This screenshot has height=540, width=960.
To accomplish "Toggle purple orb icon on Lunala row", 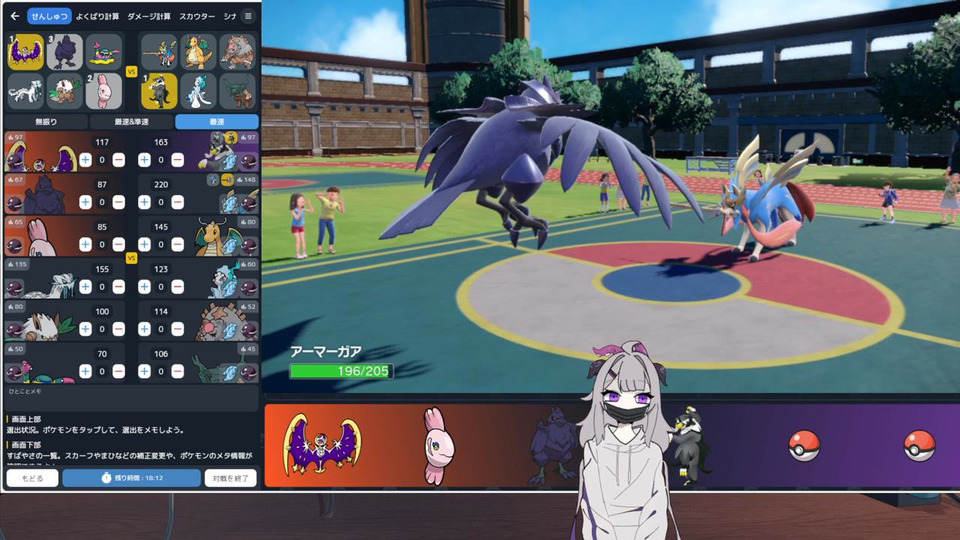I will [14, 162].
